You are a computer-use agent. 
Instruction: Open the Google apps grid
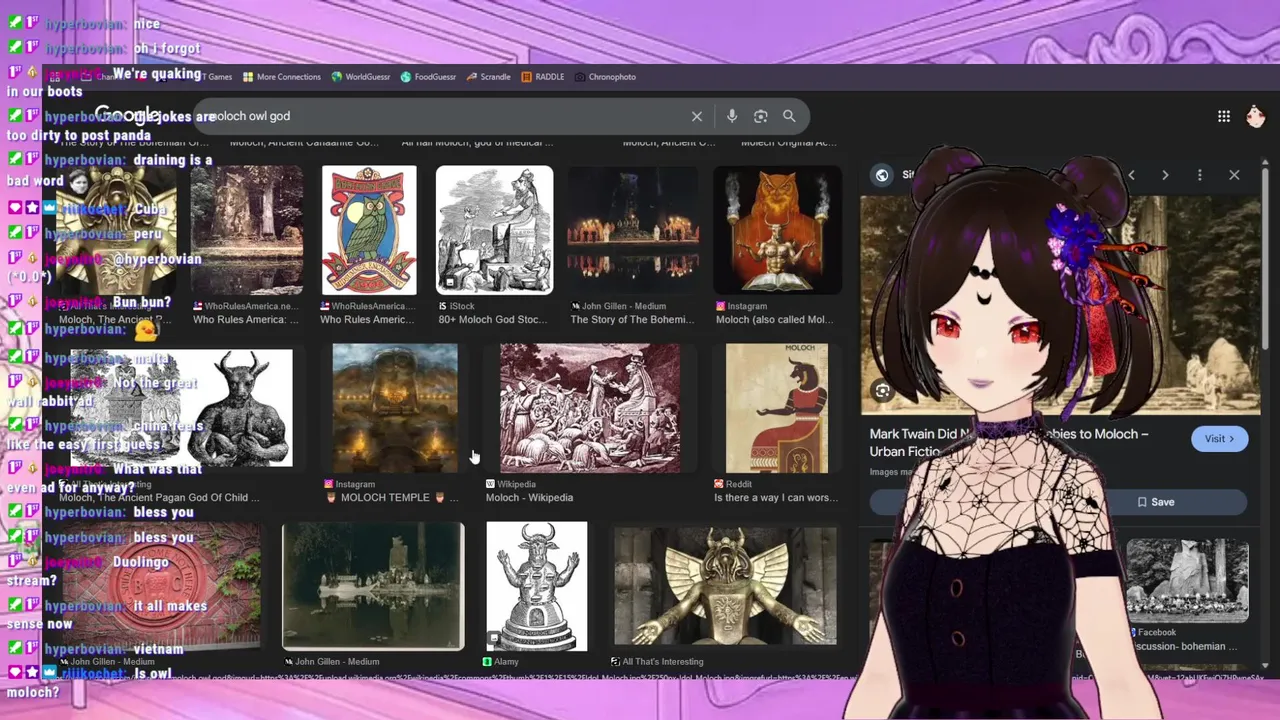coord(1224,116)
